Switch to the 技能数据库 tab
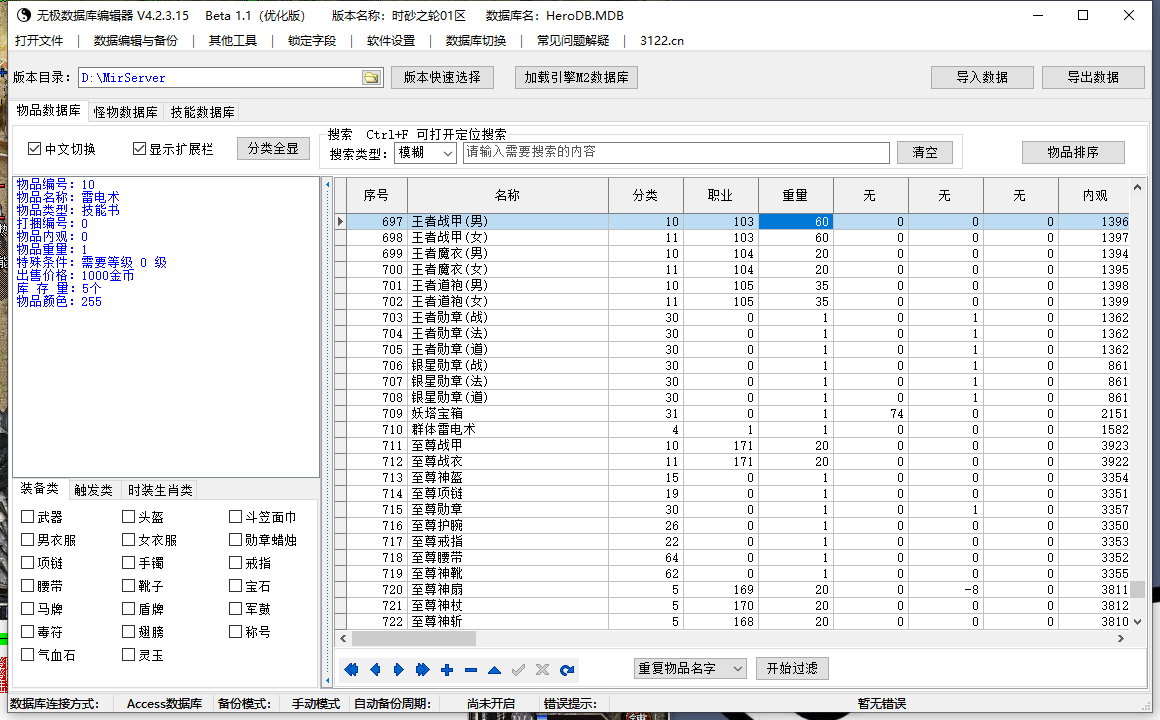Image resolution: width=1160 pixels, height=720 pixels. point(203,112)
